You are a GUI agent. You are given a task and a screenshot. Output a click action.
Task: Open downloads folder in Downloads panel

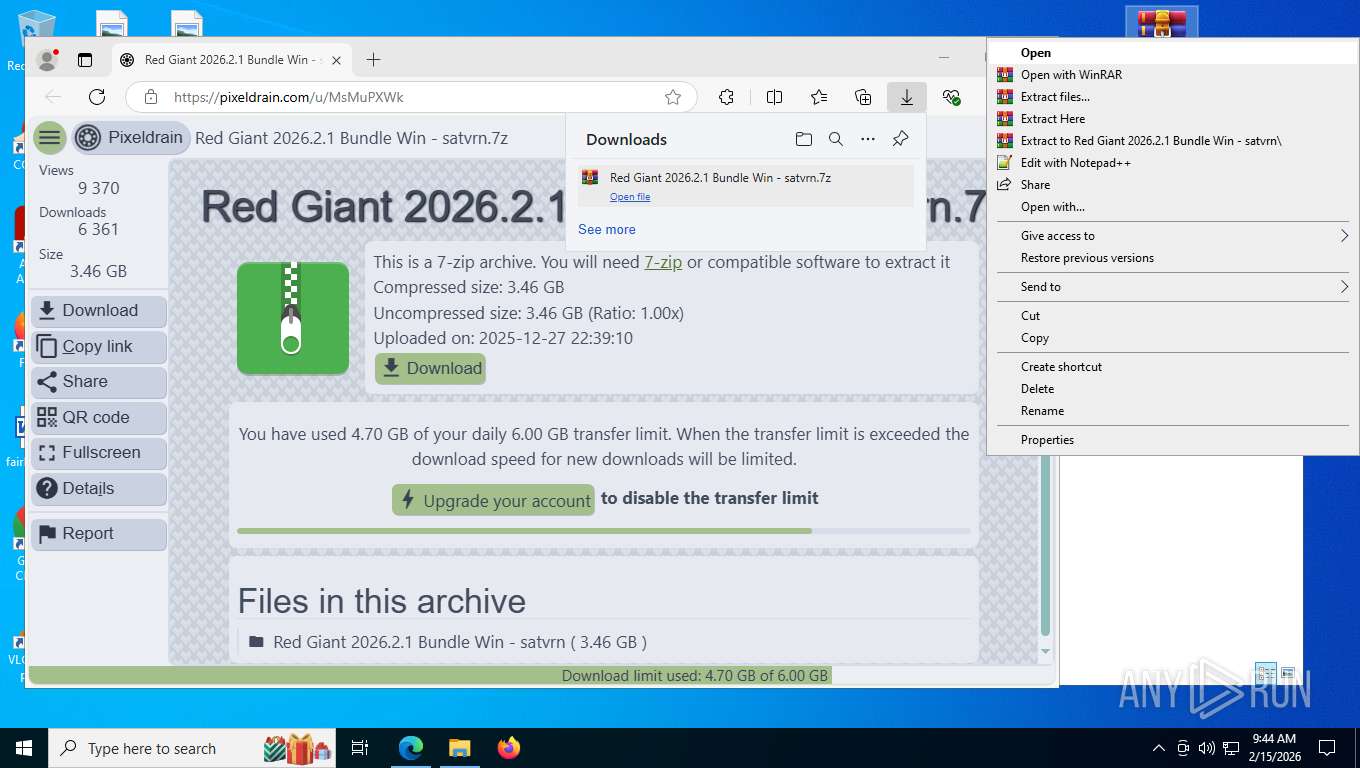coord(804,139)
